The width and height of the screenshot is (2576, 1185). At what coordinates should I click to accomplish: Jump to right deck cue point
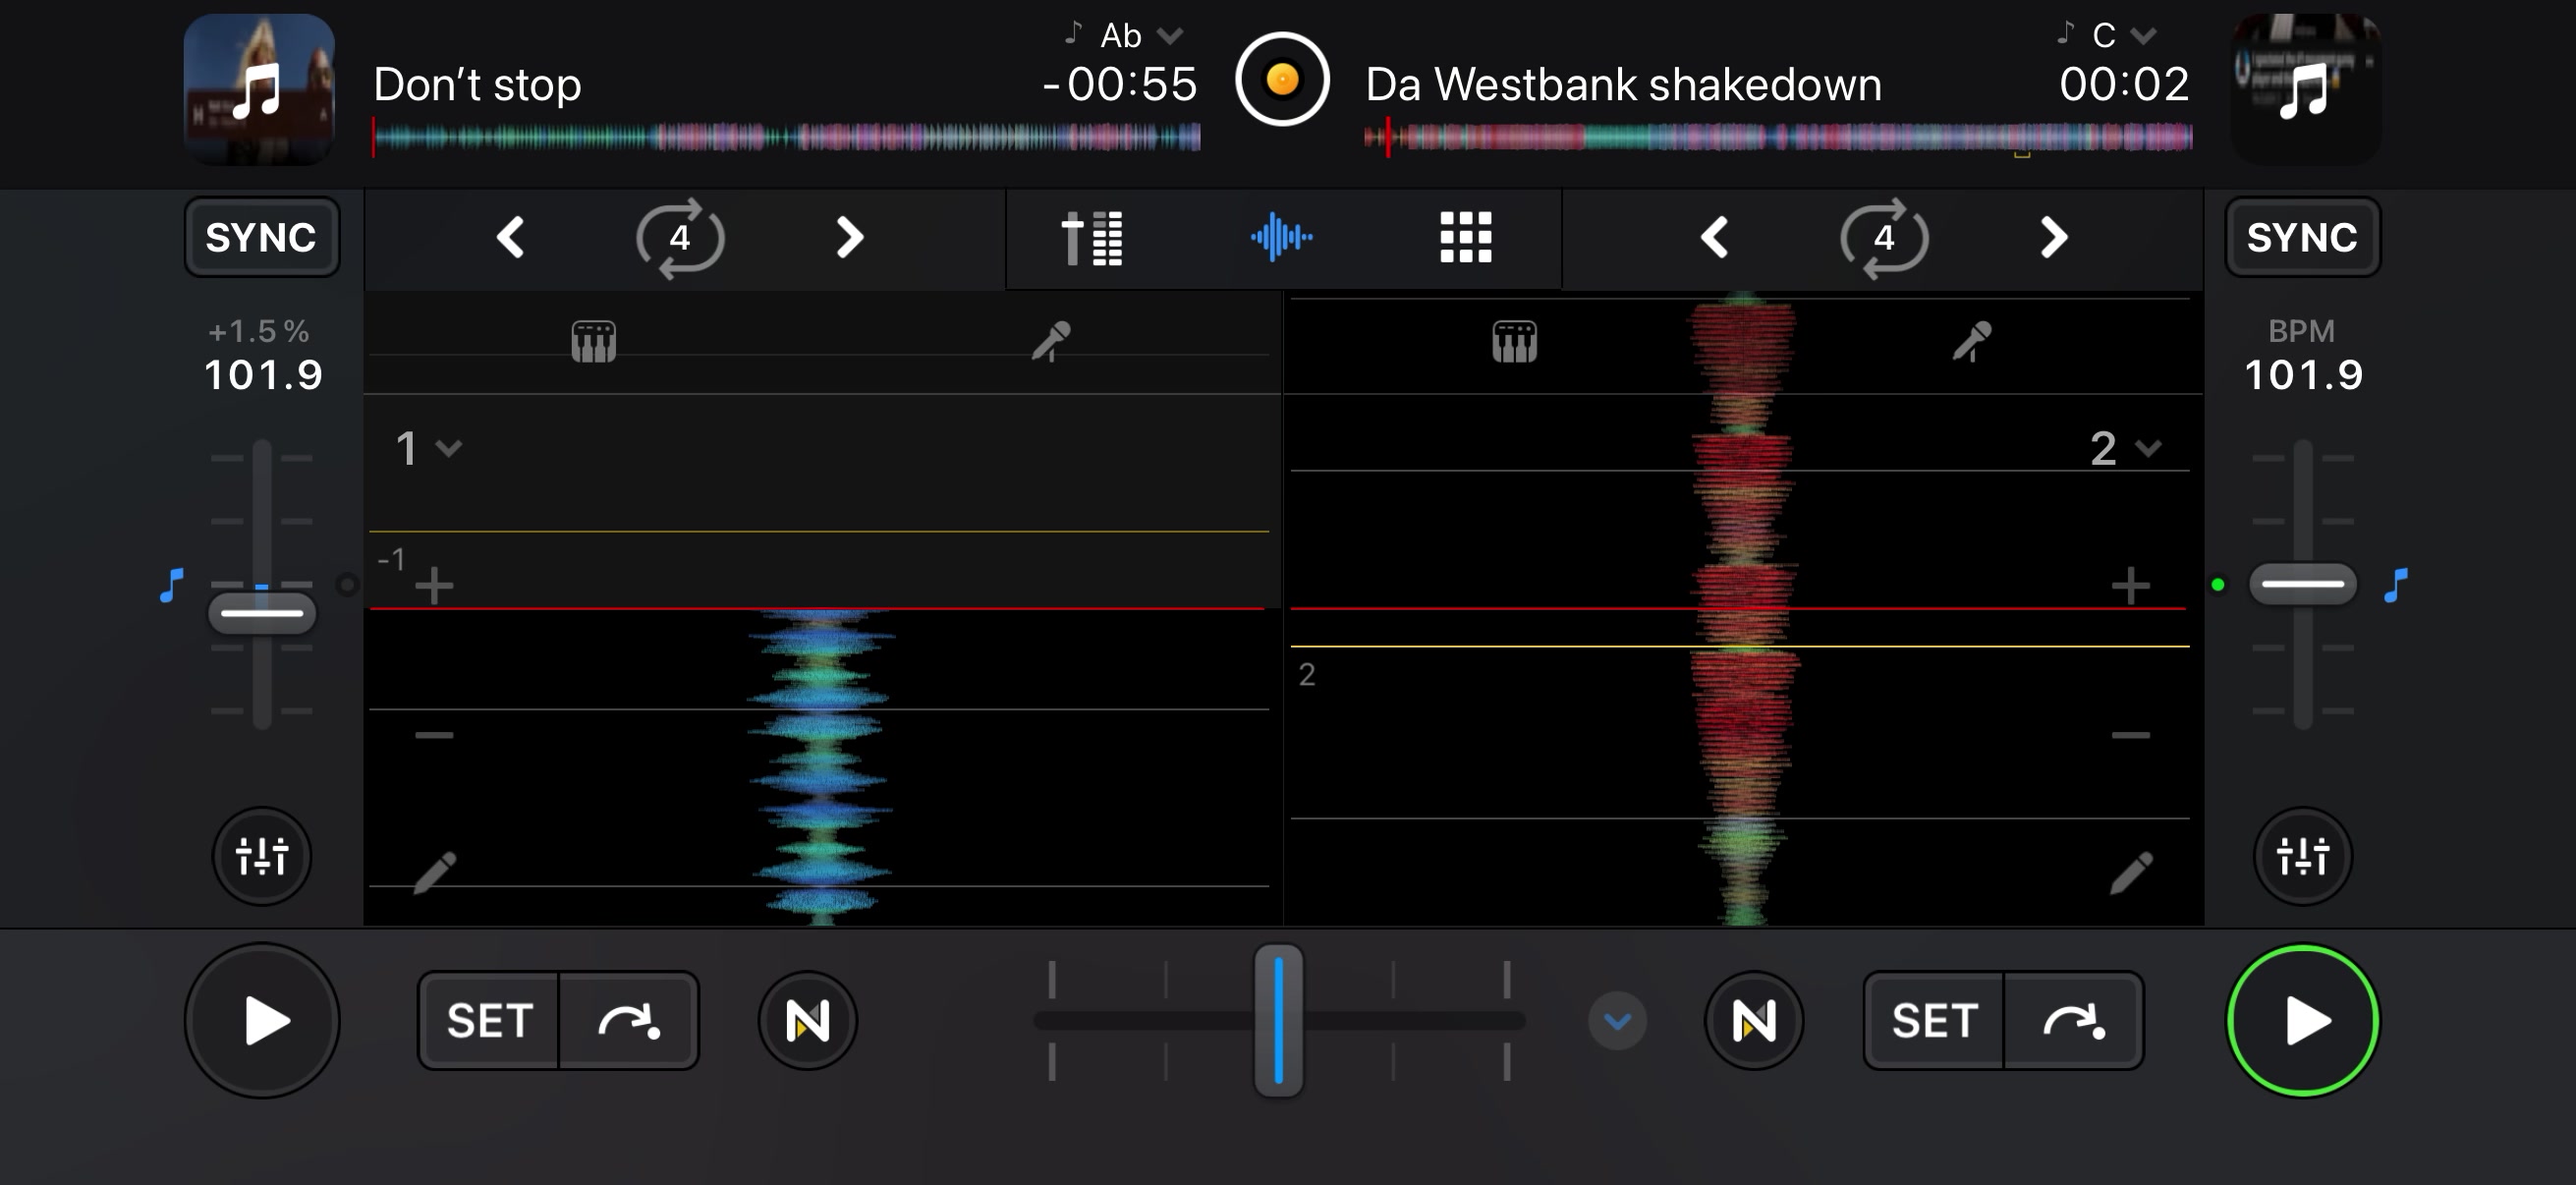pyautogui.click(x=2074, y=1021)
